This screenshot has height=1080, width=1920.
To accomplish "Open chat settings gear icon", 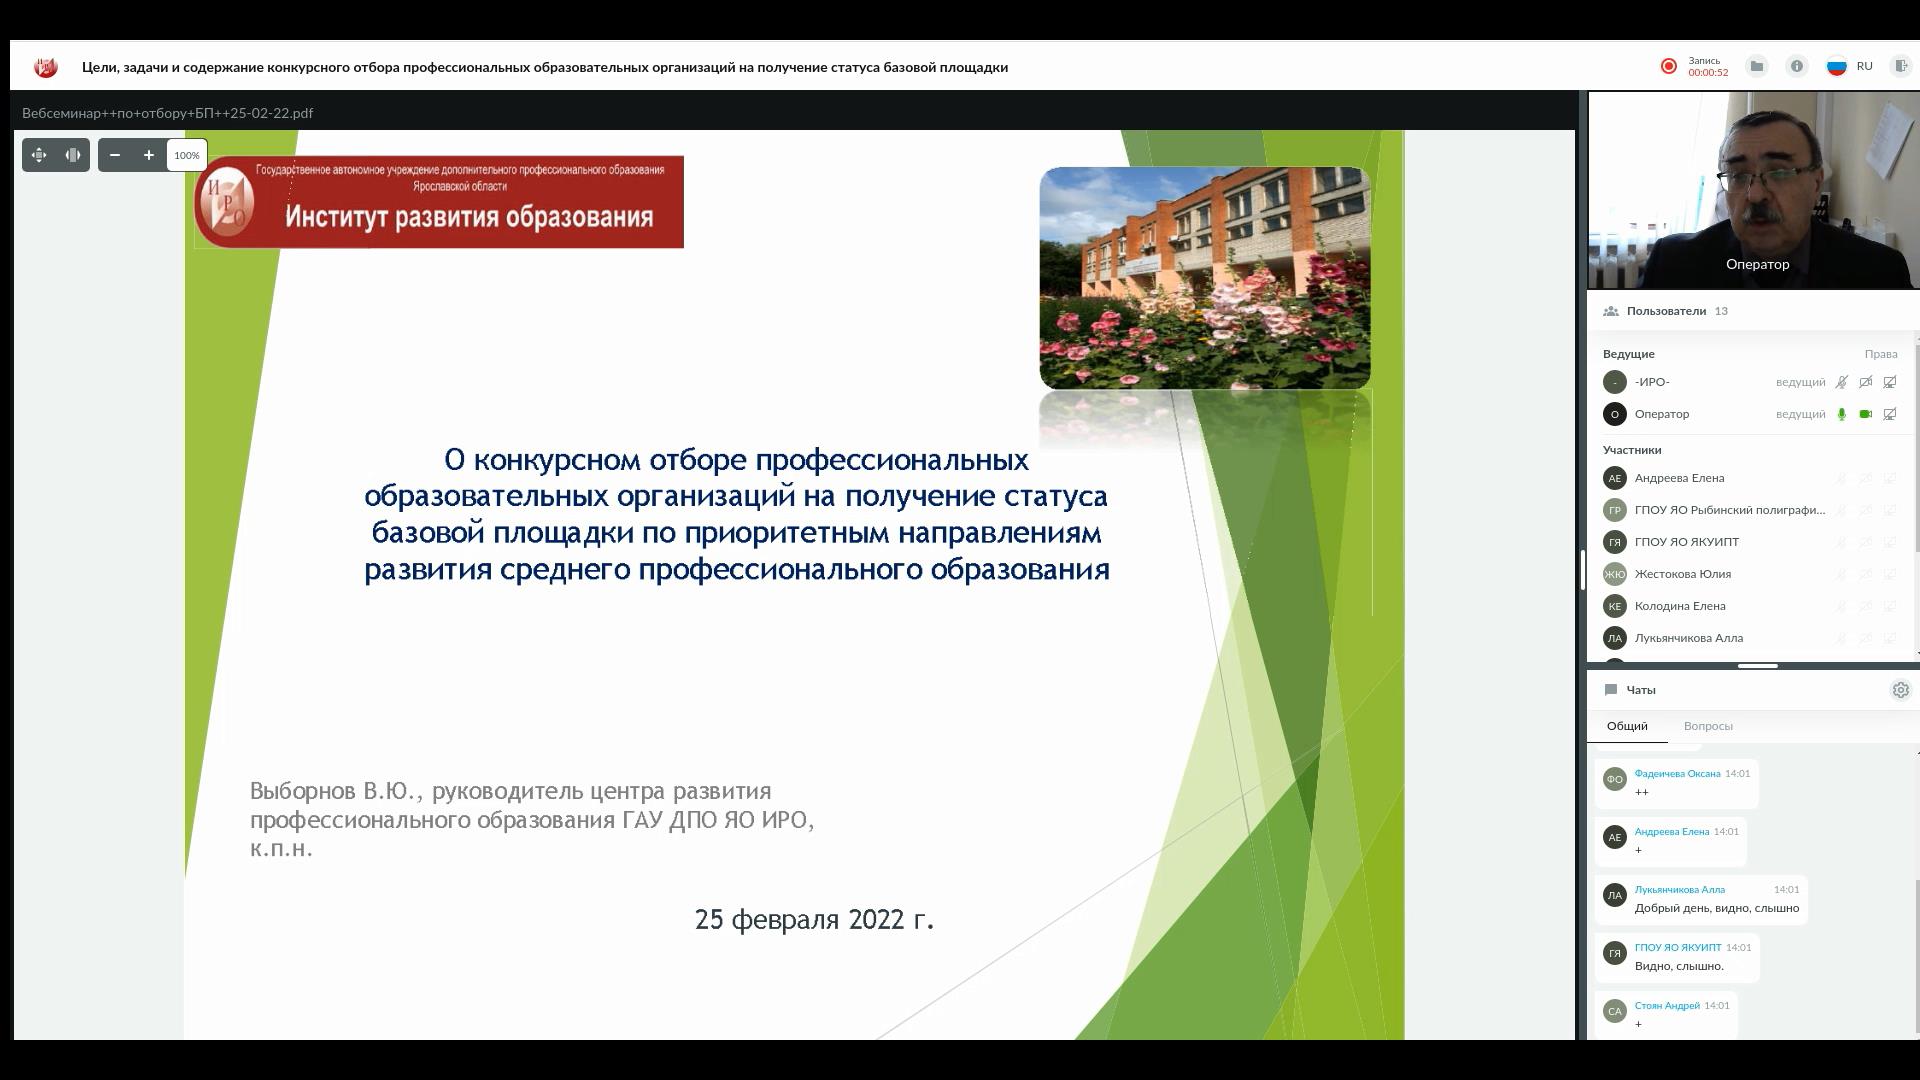I will 1900,690.
